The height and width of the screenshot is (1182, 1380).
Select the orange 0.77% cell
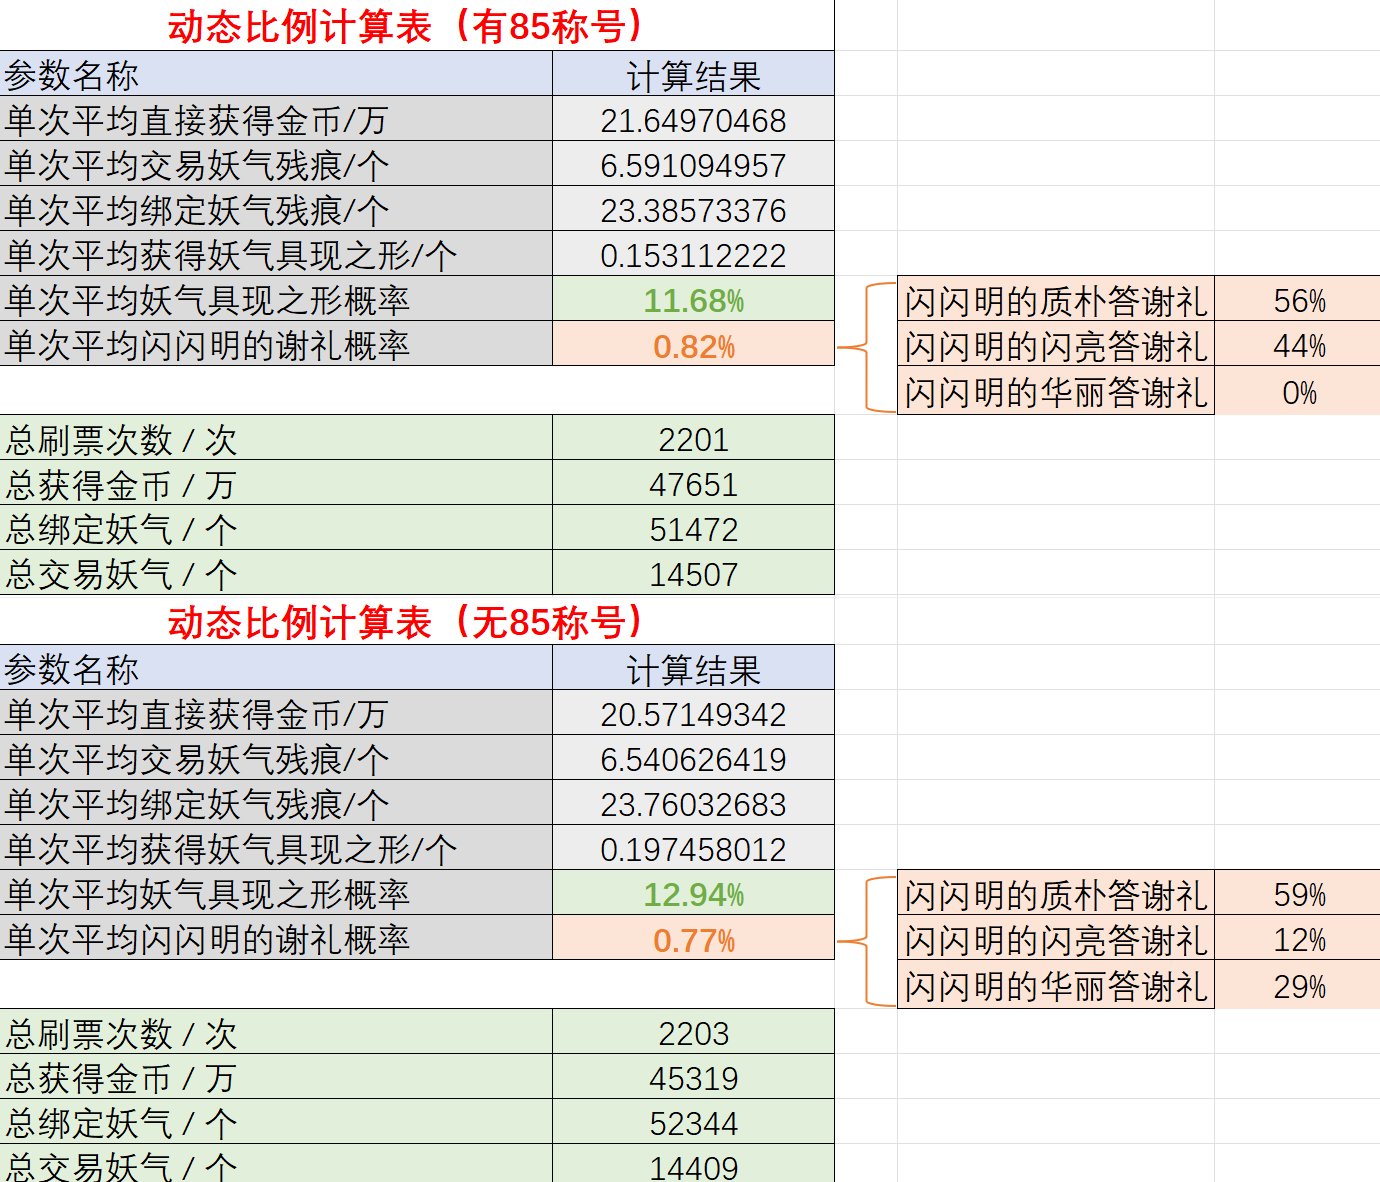(694, 941)
